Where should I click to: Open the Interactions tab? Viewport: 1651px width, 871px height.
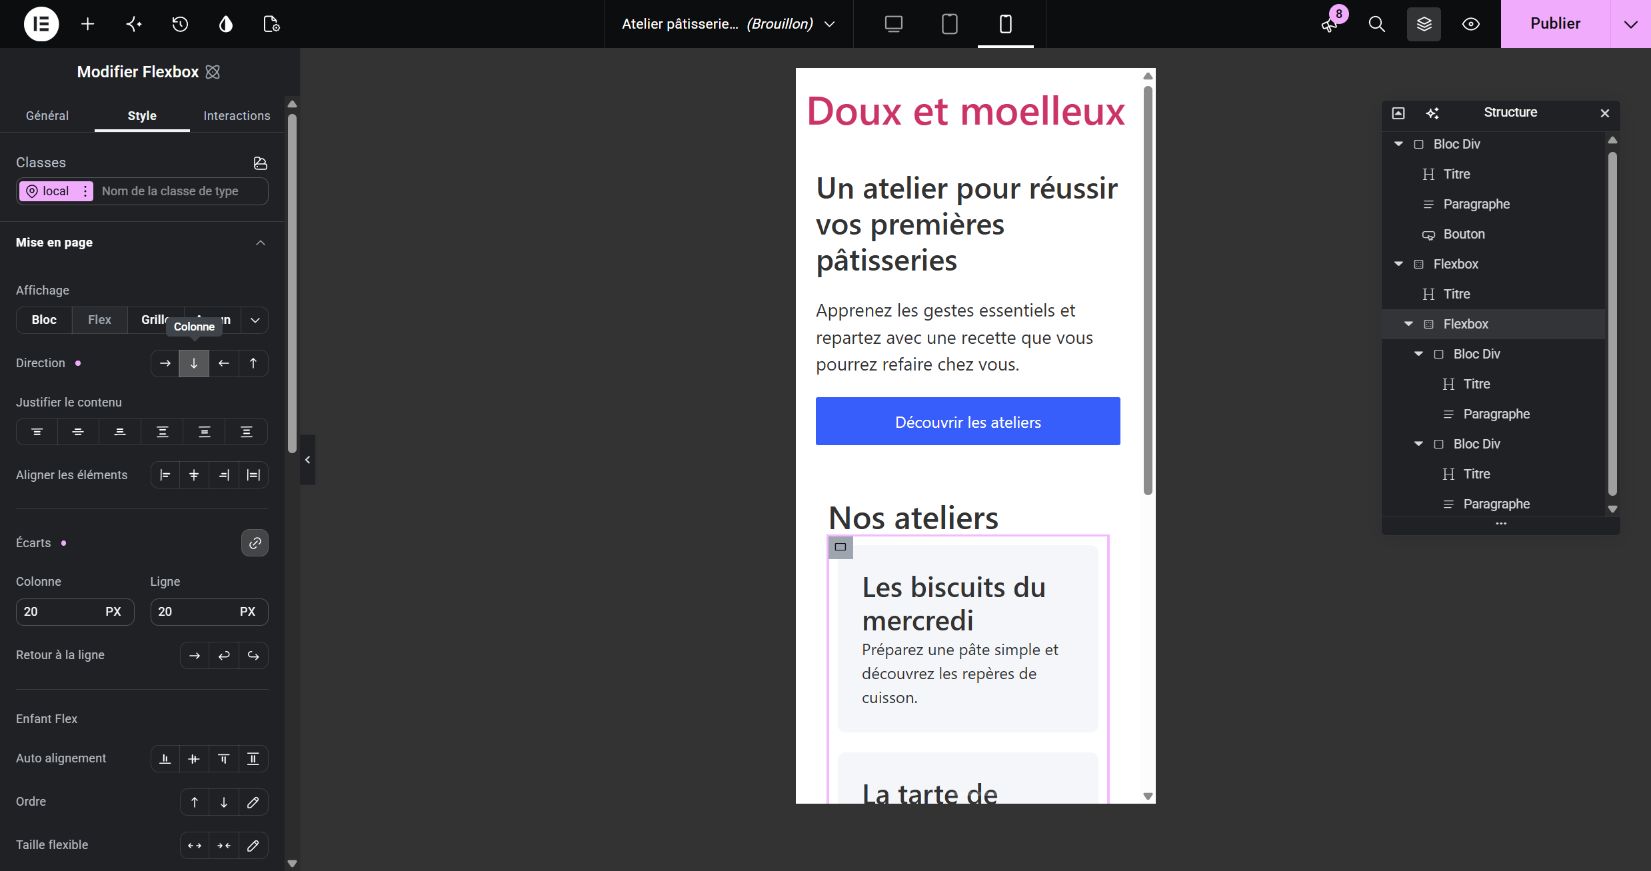point(237,116)
